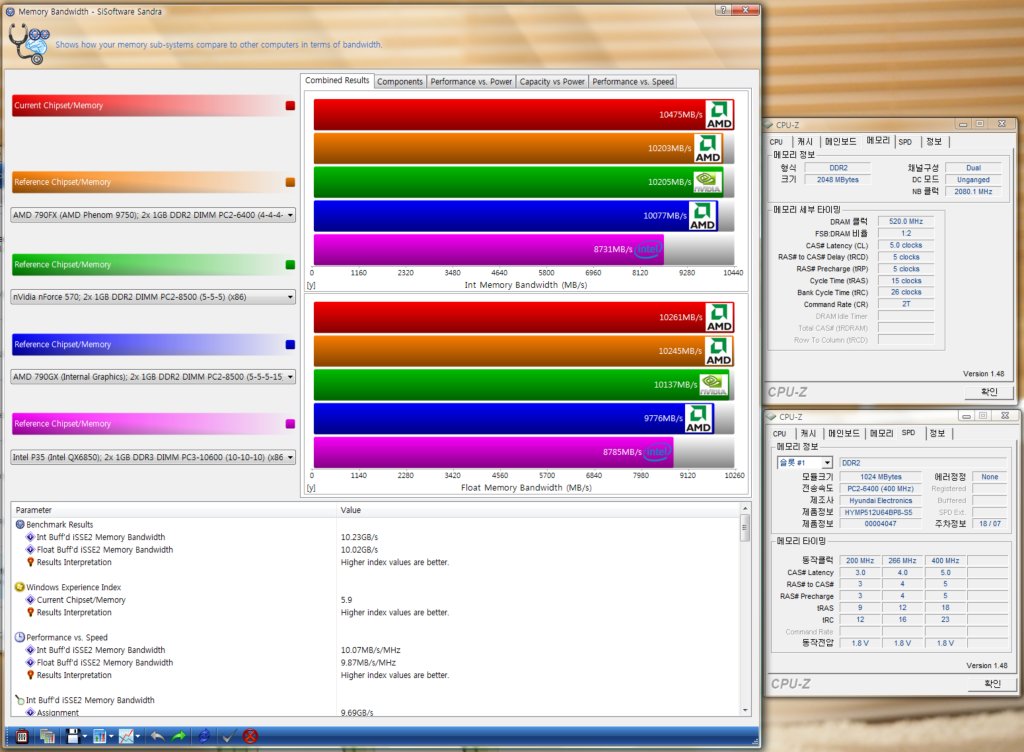Click 확인 in the CPU-Z slot #1 window

pos(992,683)
